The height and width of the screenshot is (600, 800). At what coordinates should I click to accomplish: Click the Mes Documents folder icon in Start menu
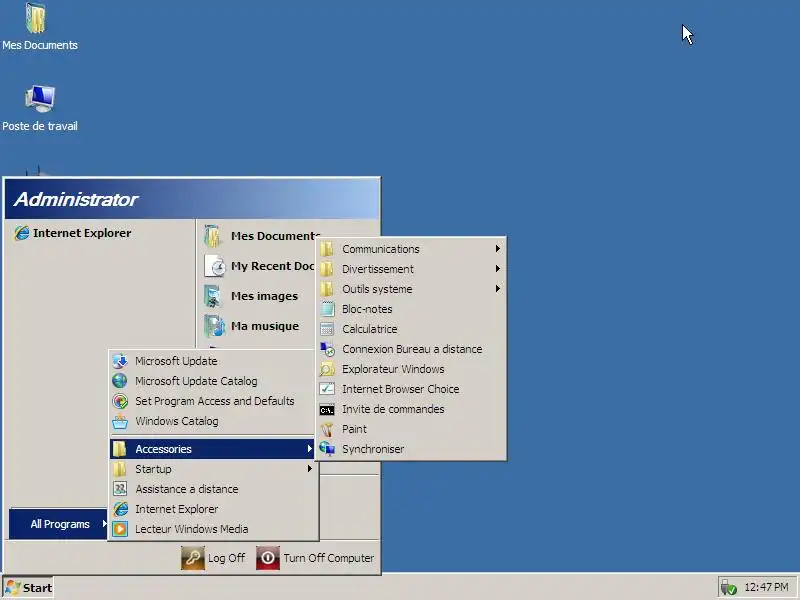(x=213, y=236)
